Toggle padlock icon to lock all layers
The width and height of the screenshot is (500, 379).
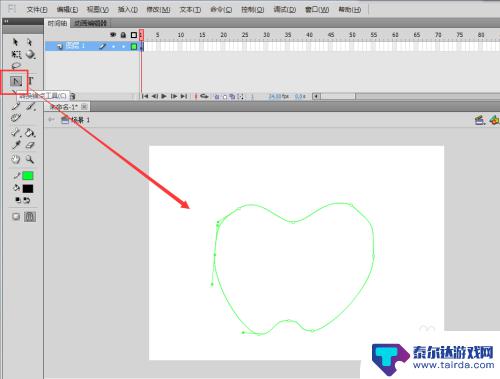click(123, 35)
